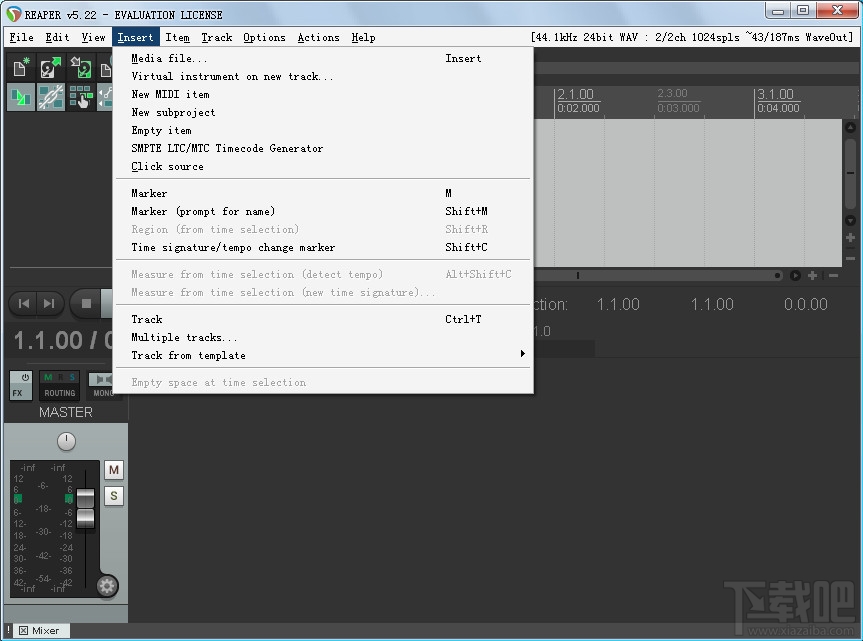Choose Virtual instrument on new track
Image resolution: width=863 pixels, height=641 pixels.
tap(323, 76)
